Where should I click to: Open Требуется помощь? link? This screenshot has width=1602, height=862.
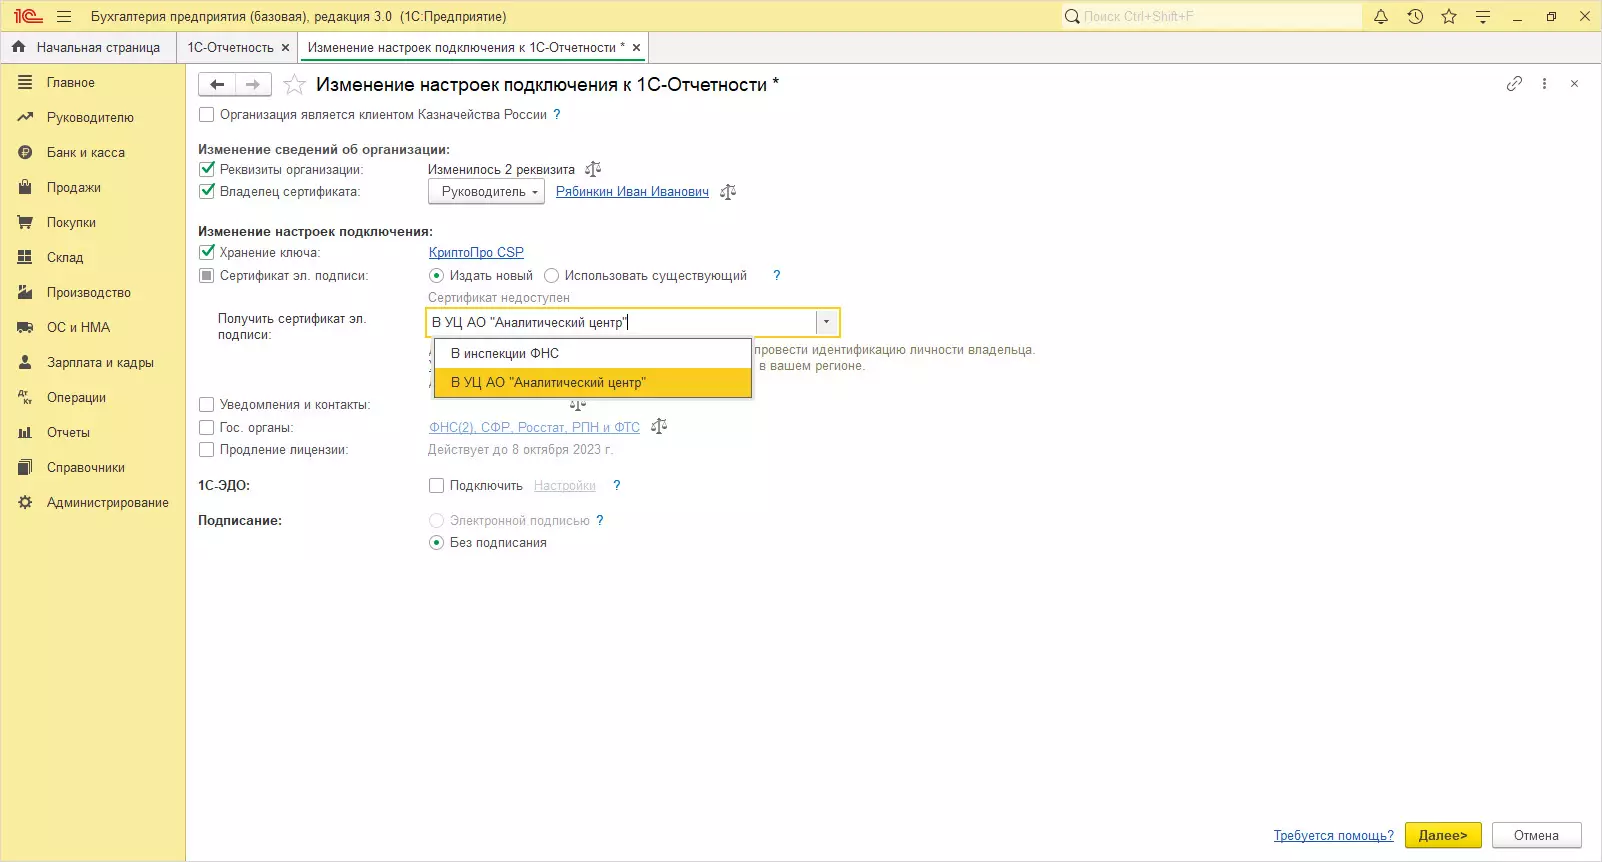pos(1333,836)
